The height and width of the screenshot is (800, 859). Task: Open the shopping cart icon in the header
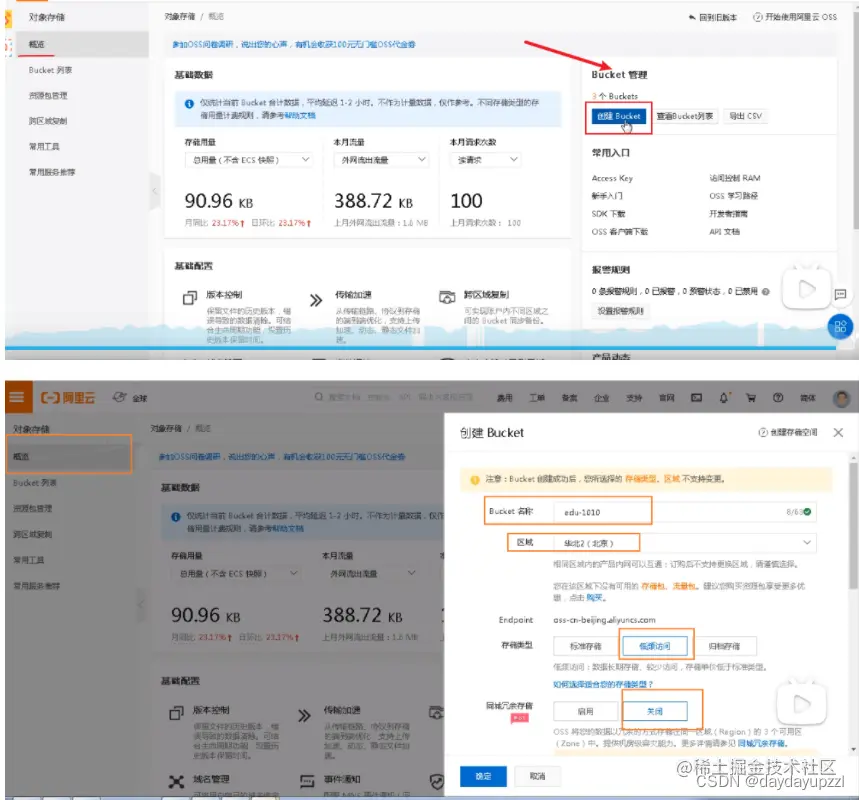(751, 398)
